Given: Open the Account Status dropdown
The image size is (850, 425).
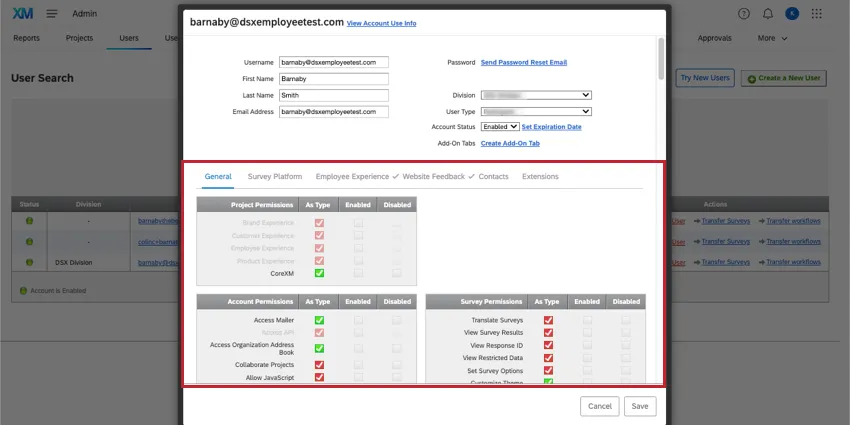Looking at the screenshot, I should coord(499,127).
